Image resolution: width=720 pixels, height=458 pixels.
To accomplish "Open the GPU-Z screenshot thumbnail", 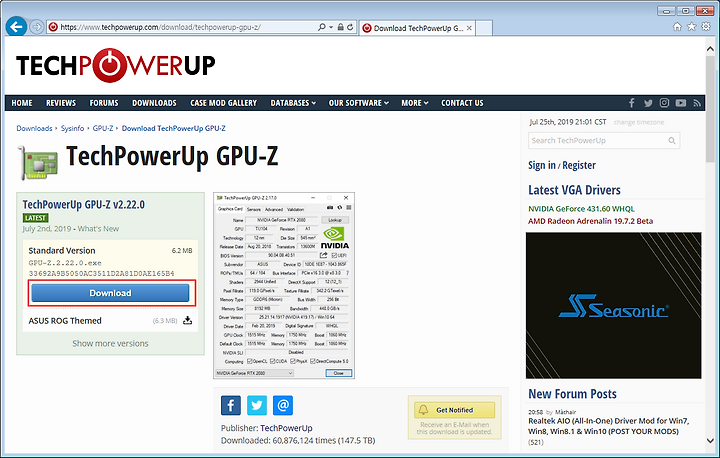I will 284,285.
